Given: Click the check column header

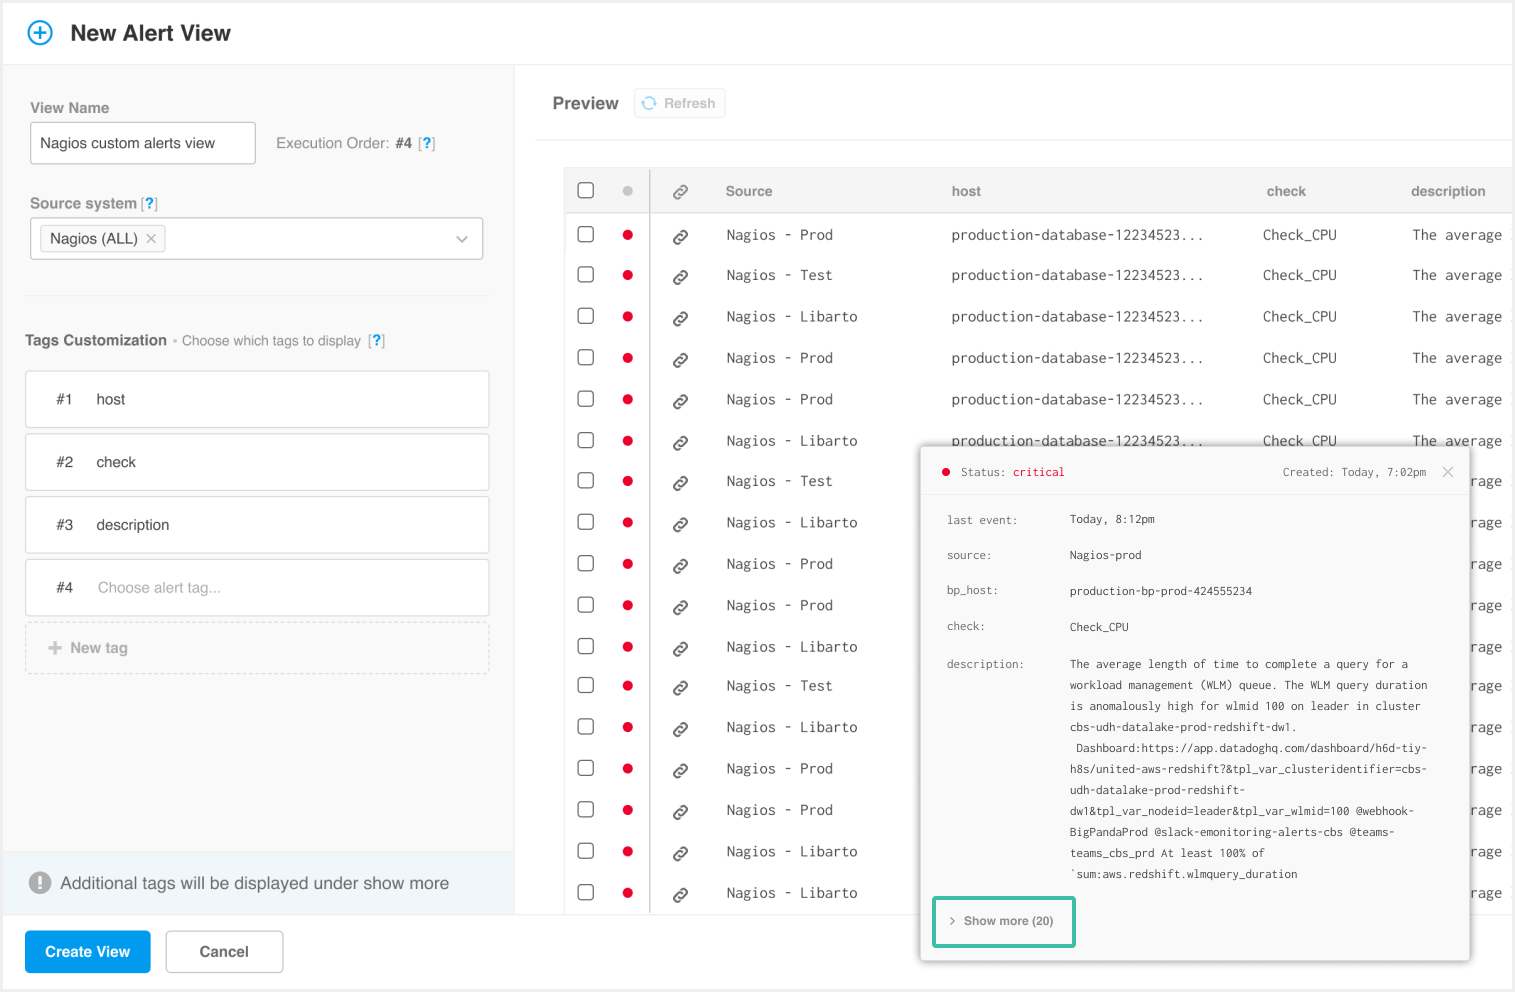Looking at the screenshot, I should point(1286,191).
